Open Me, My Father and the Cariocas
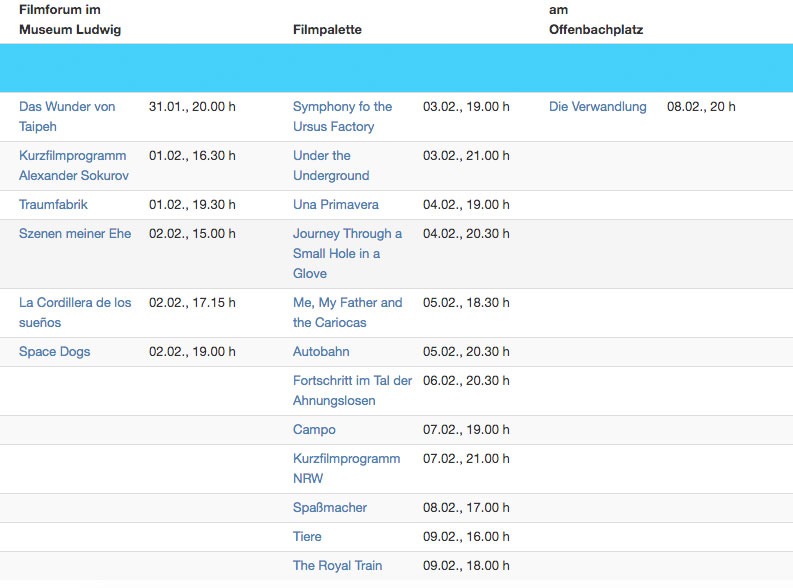The height and width of the screenshot is (588, 793). [347, 312]
